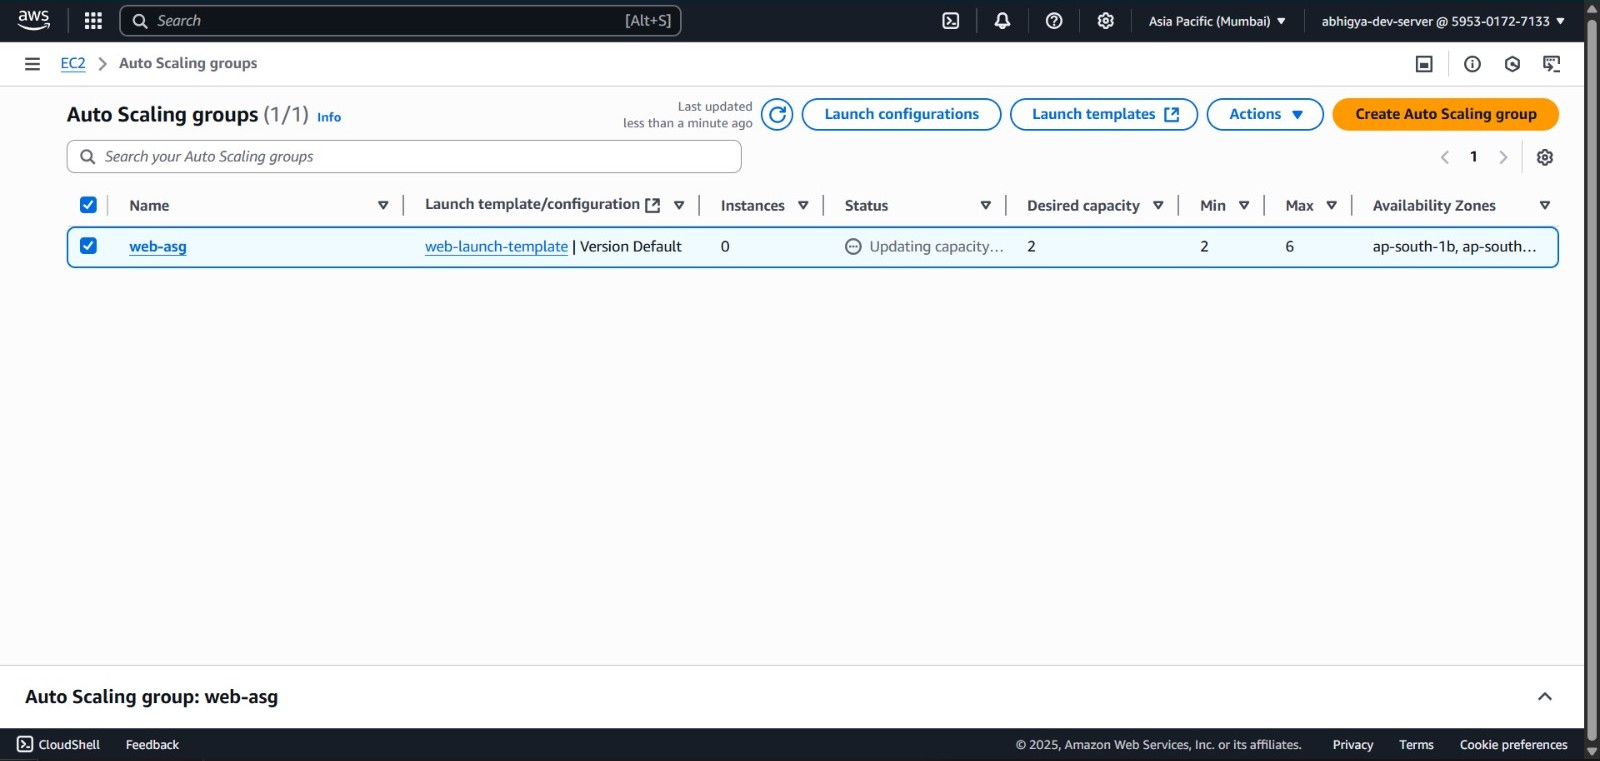1600x761 pixels.
Task: Open the top bar settings gear
Action: pos(1105,21)
